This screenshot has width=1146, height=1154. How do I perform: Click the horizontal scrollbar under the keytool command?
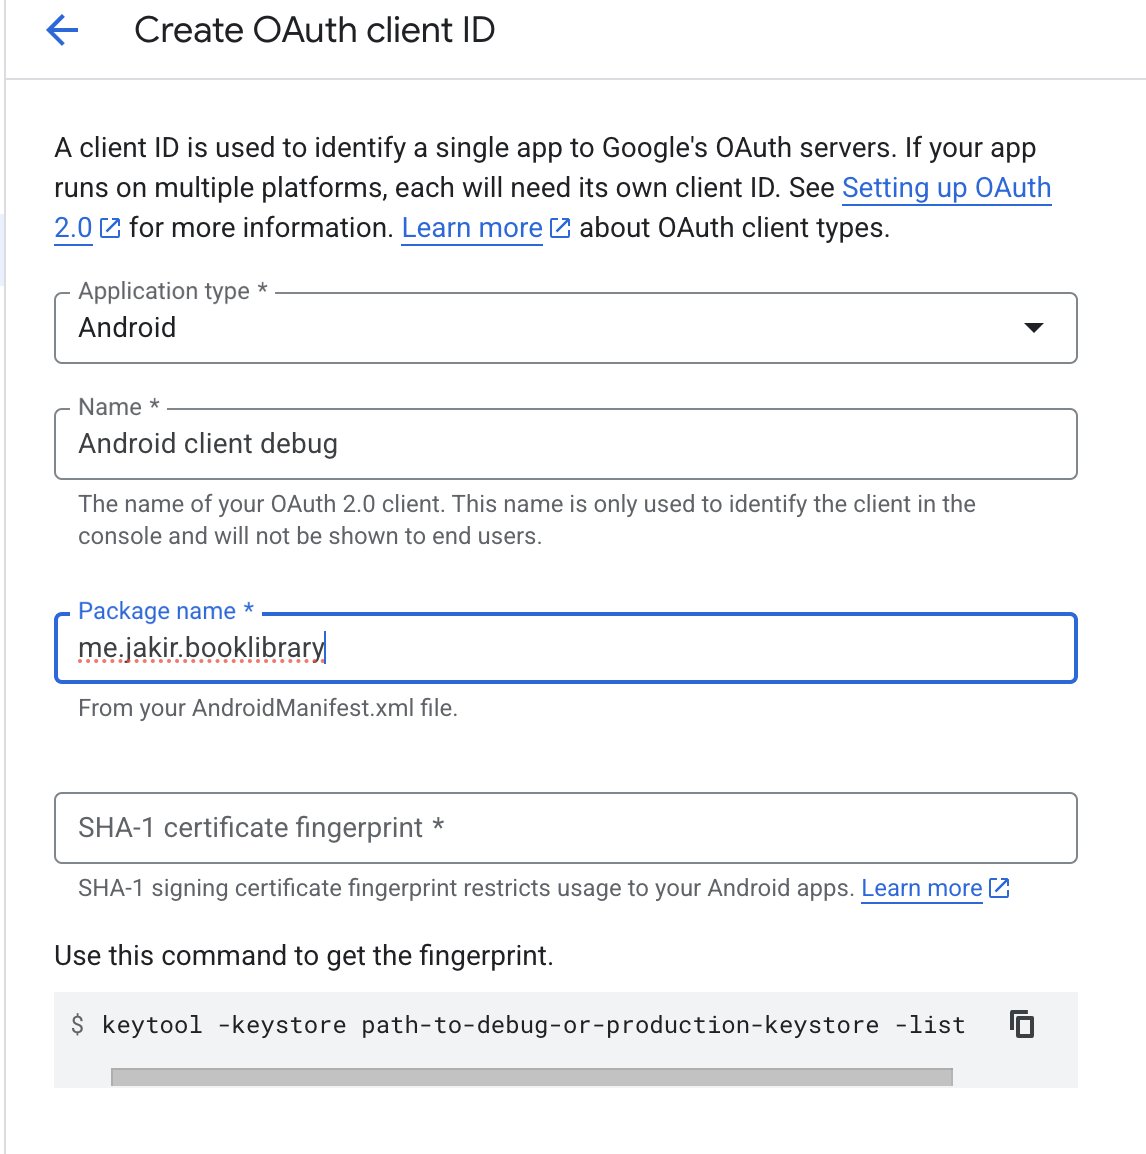click(x=531, y=1077)
